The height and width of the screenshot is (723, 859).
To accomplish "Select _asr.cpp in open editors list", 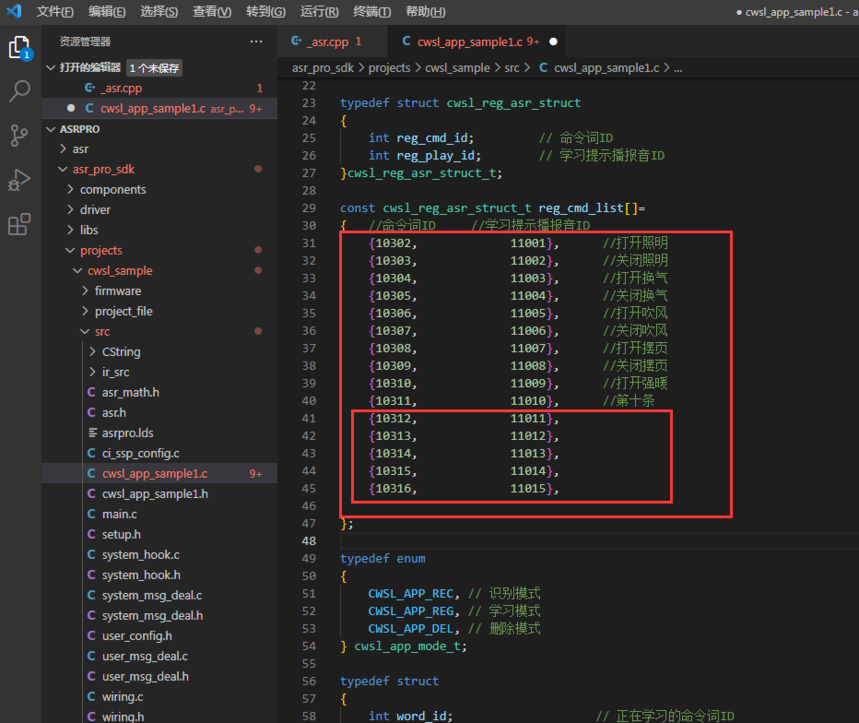I will [x=159, y=88].
